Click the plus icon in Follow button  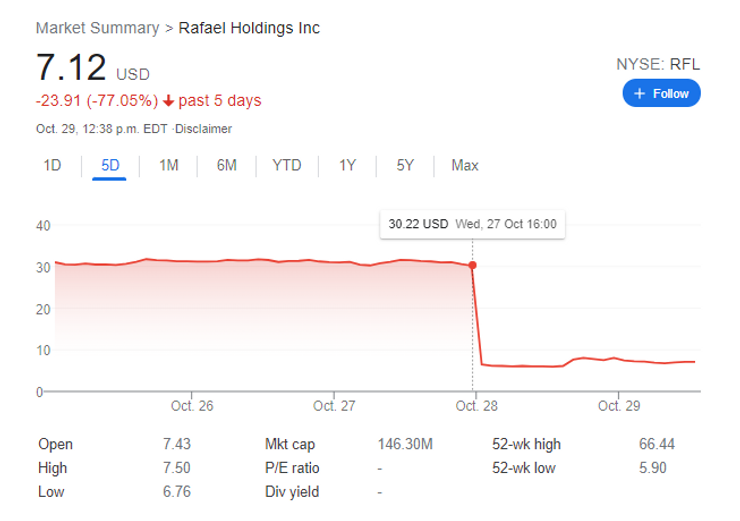[x=640, y=93]
